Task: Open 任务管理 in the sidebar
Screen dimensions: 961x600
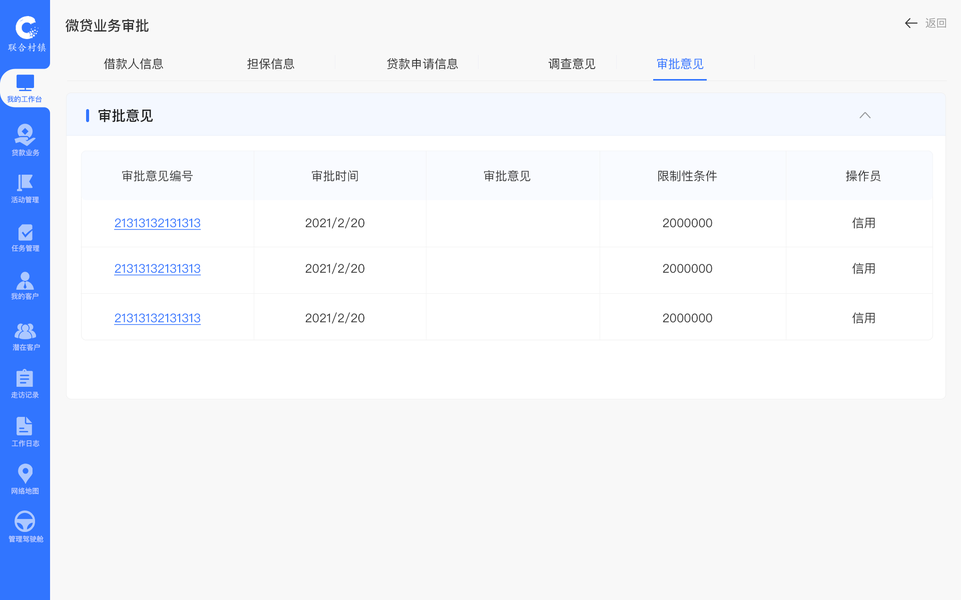Action: (25, 238)
